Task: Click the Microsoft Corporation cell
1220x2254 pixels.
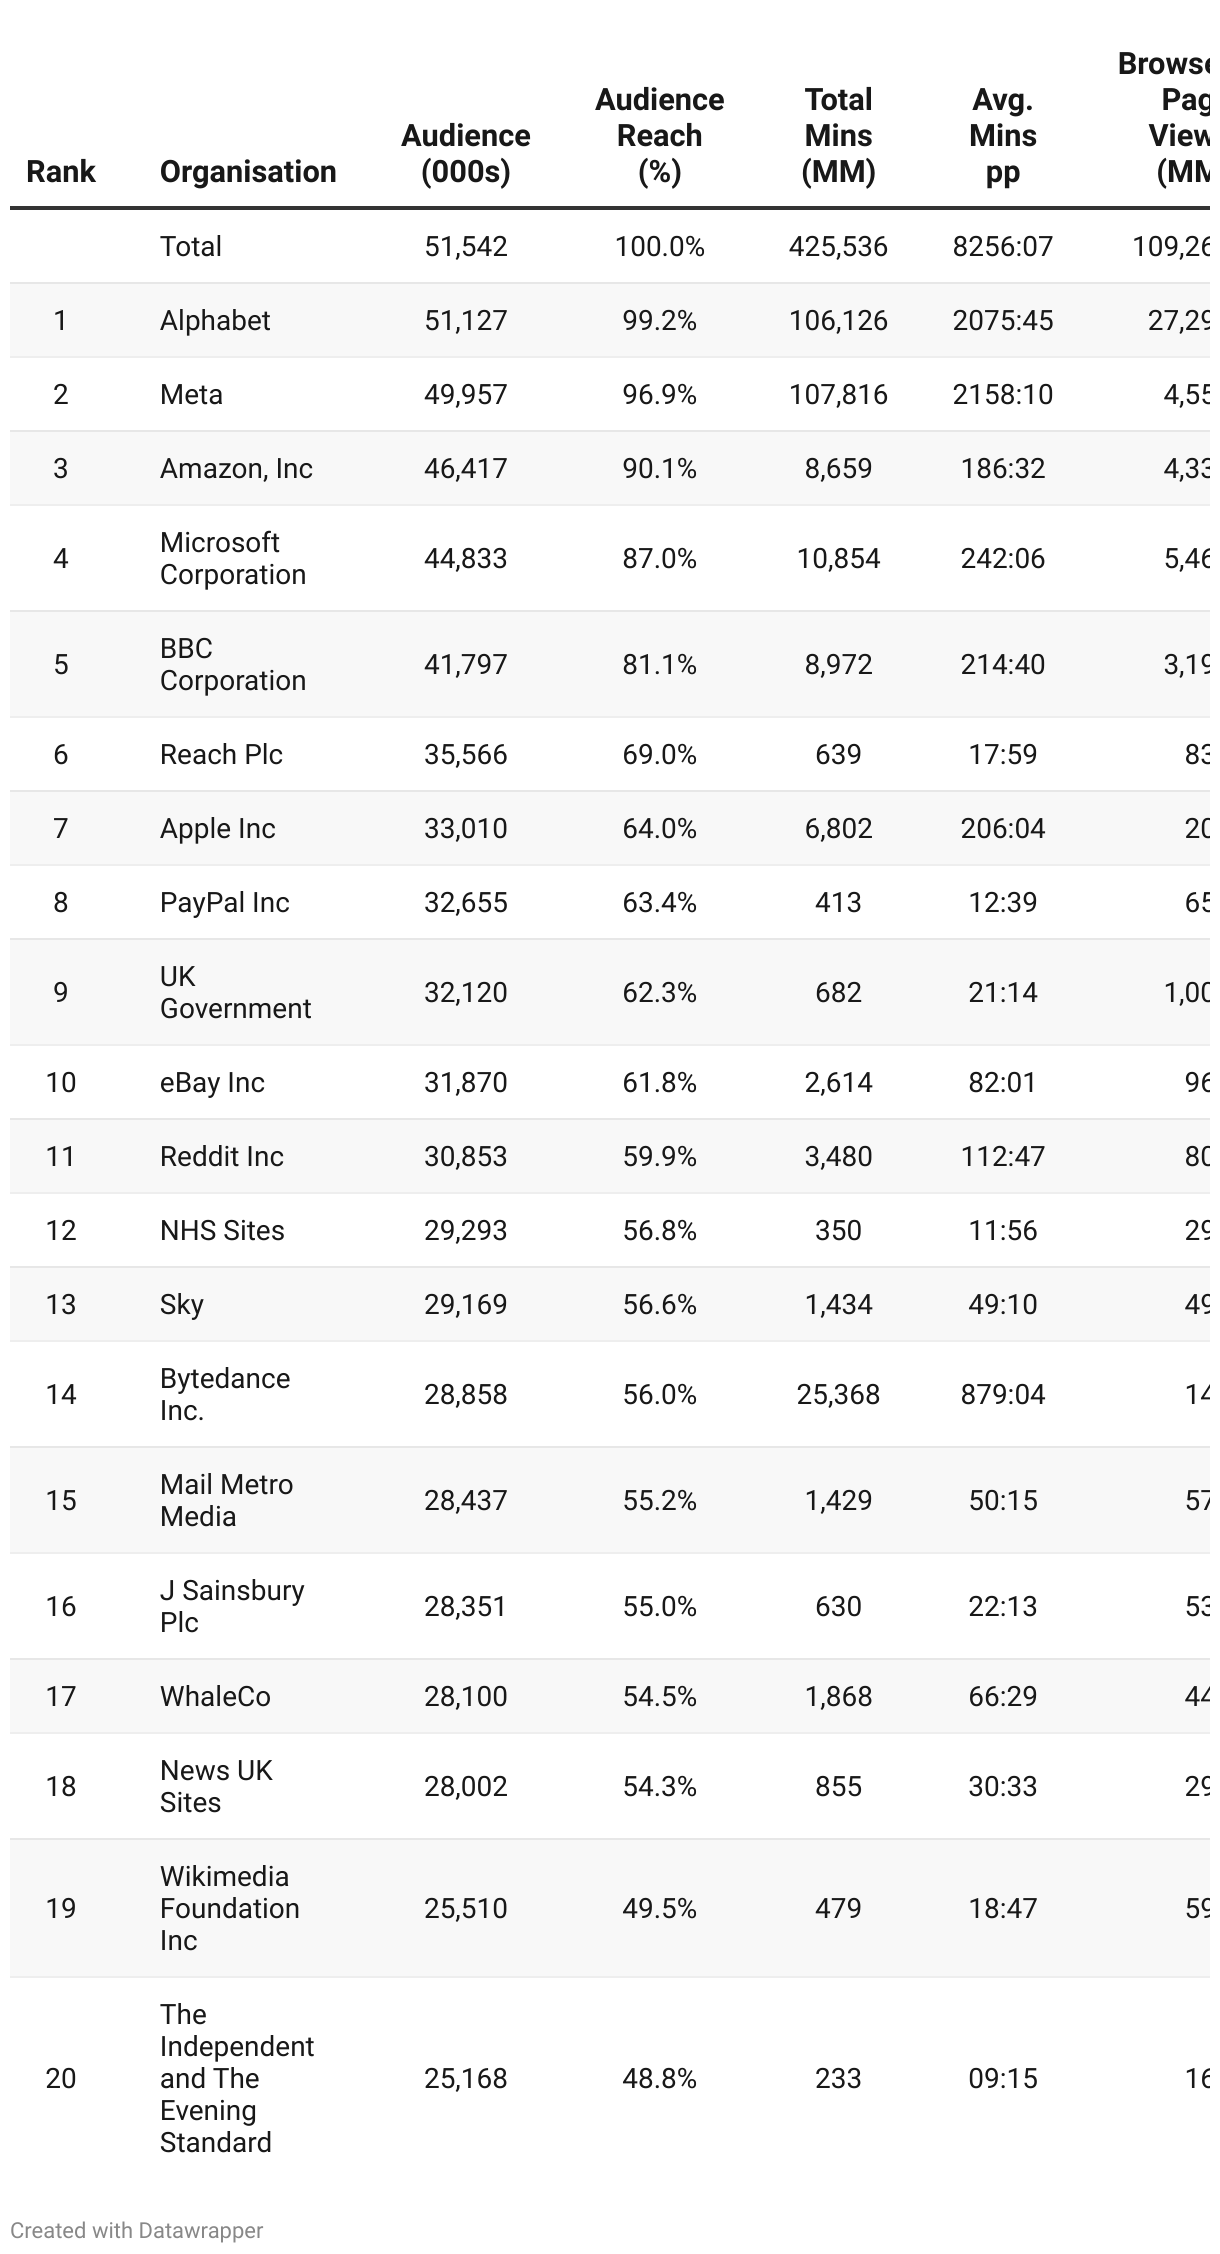Action: tap(233, 558)
